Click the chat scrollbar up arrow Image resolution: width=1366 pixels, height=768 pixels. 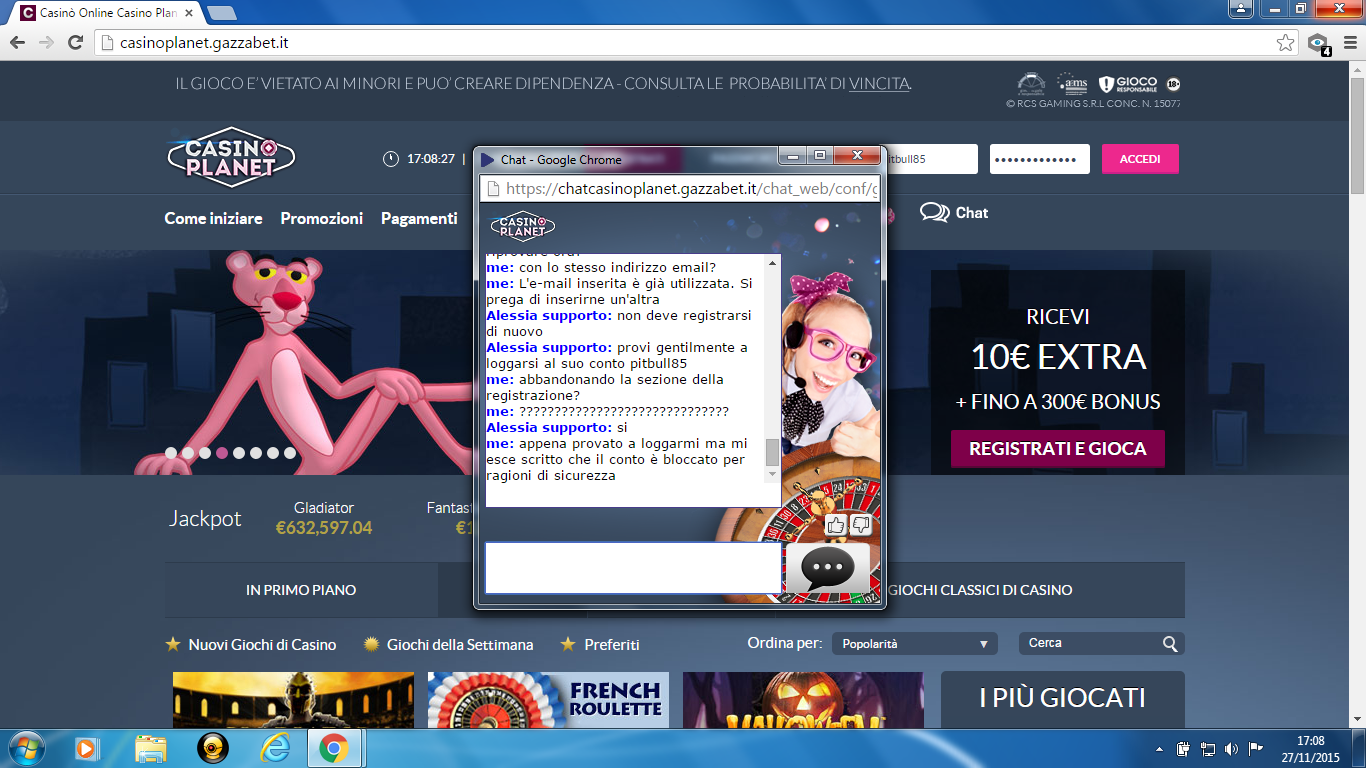coord(772,263)
